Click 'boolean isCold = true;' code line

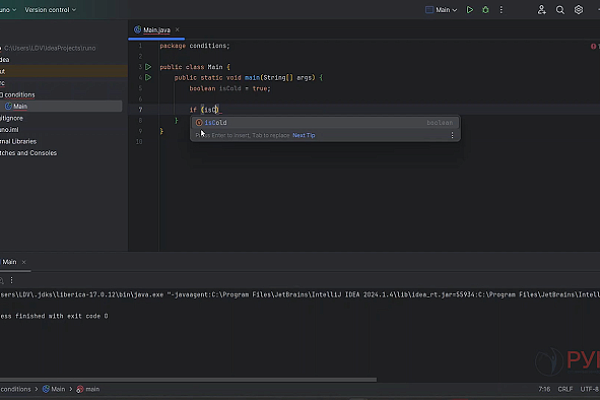[x=230, y=88]
